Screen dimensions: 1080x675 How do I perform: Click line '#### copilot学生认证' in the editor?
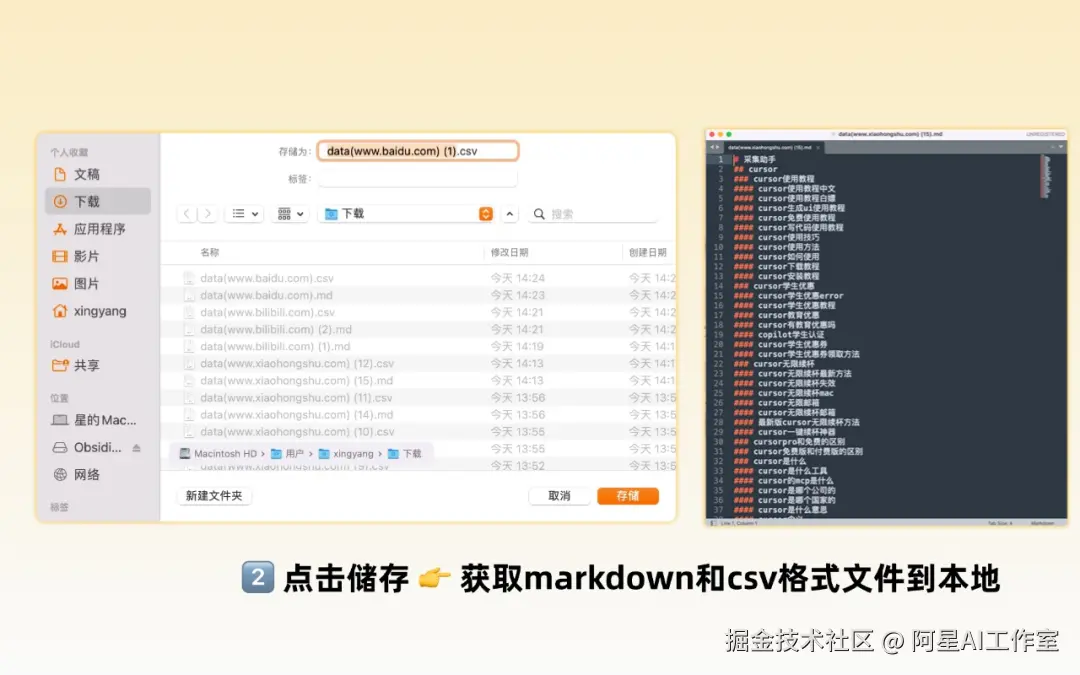[779, 335]
